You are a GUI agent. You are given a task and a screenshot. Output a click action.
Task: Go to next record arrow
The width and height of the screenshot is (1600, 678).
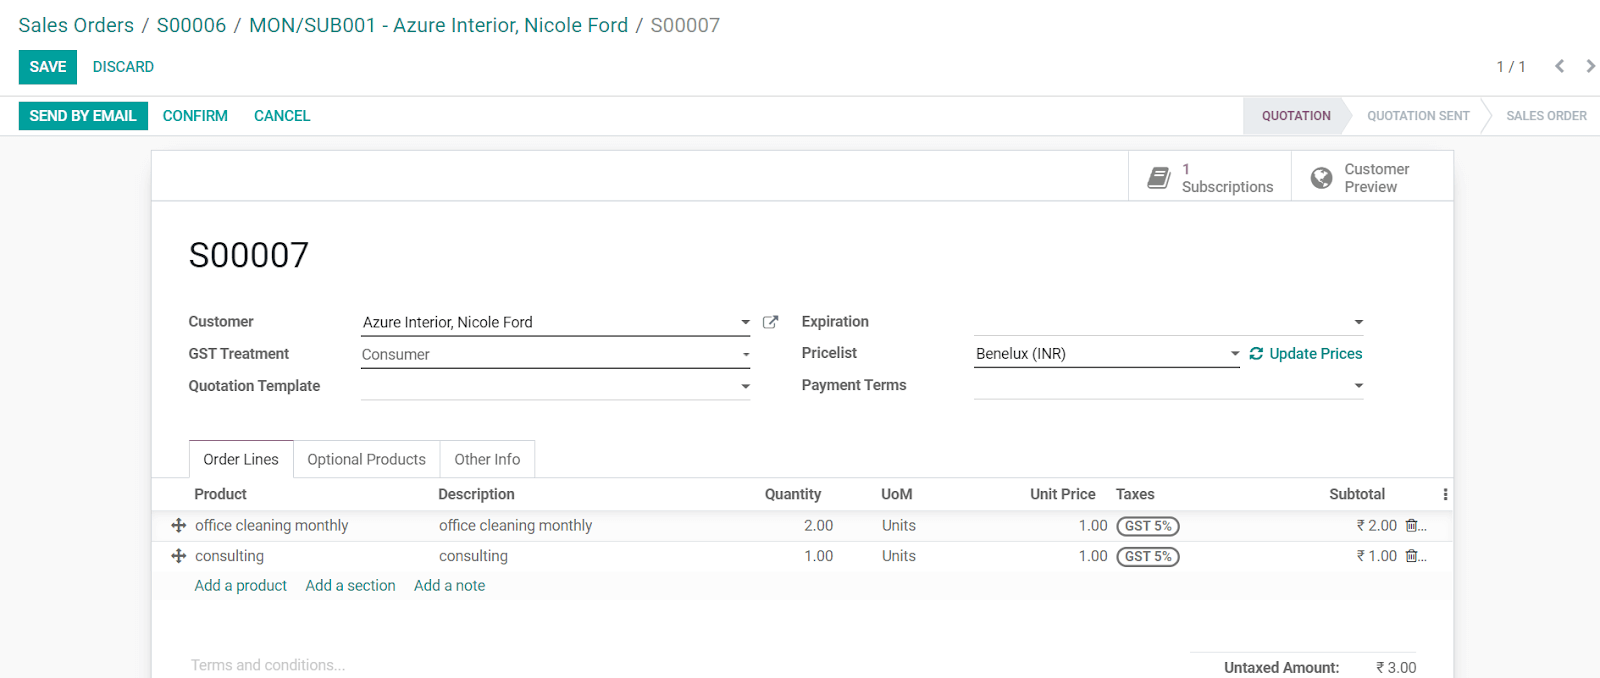[x=1589, y=66]
